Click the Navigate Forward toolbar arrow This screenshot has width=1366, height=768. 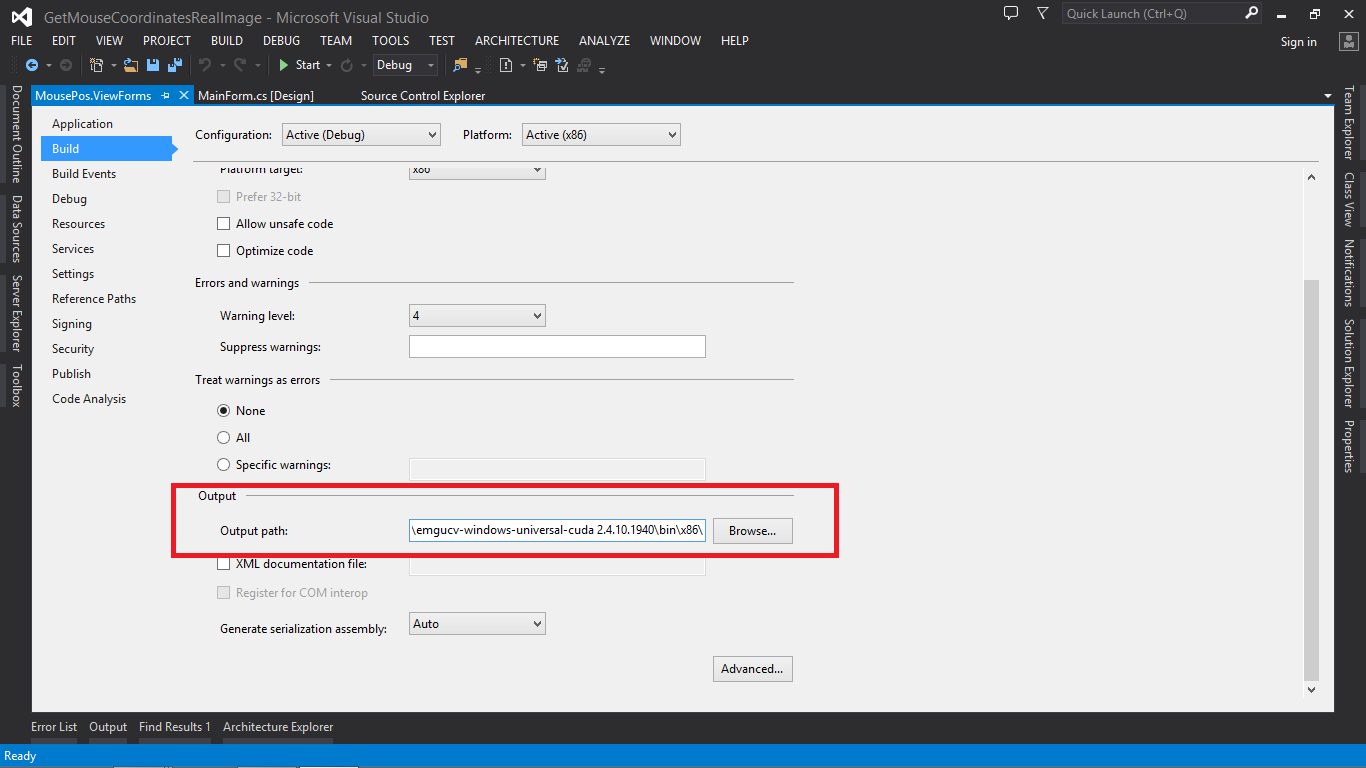click(66, 65)
